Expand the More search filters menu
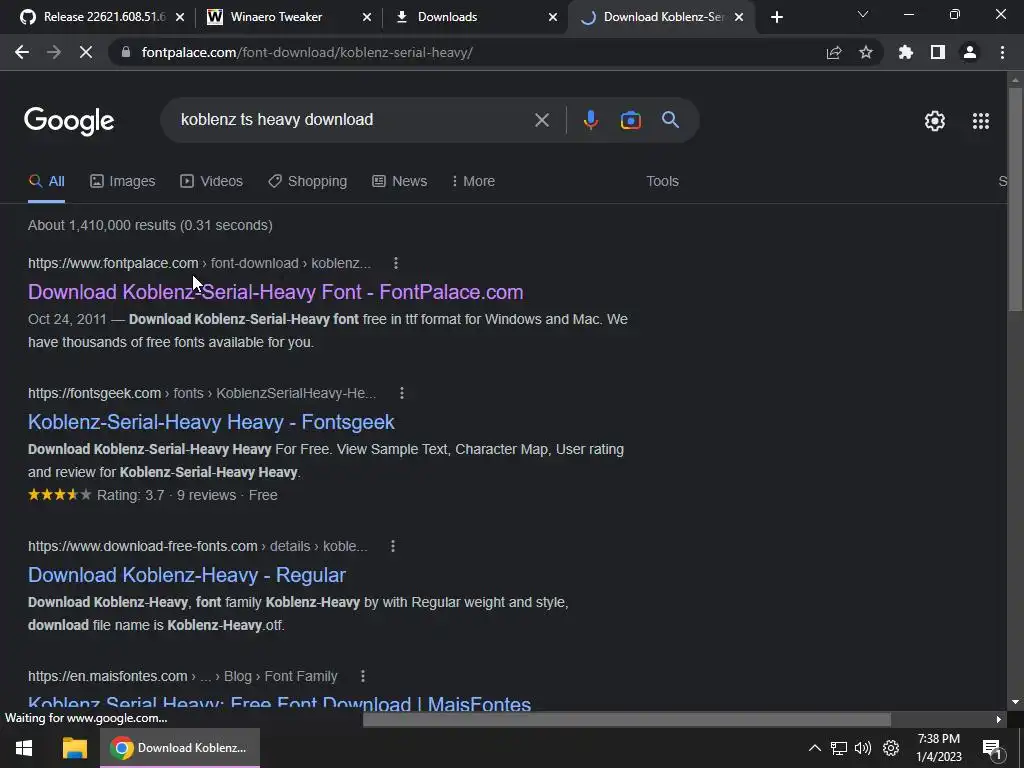 pyautogui.click(x=473, y=181)
